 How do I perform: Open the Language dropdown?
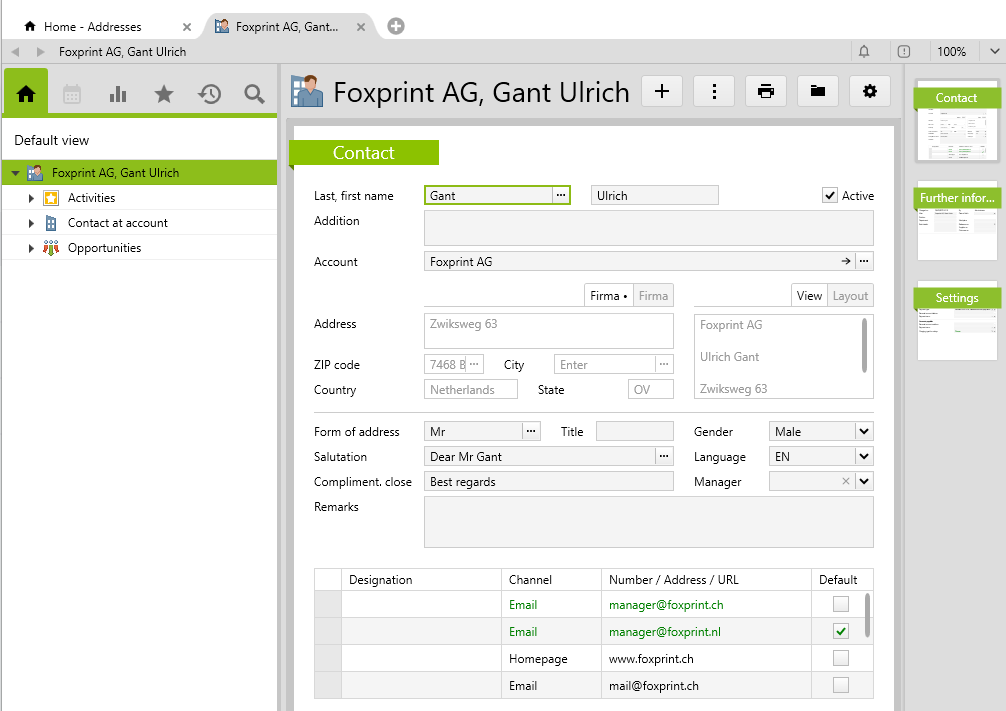[864, 457]
